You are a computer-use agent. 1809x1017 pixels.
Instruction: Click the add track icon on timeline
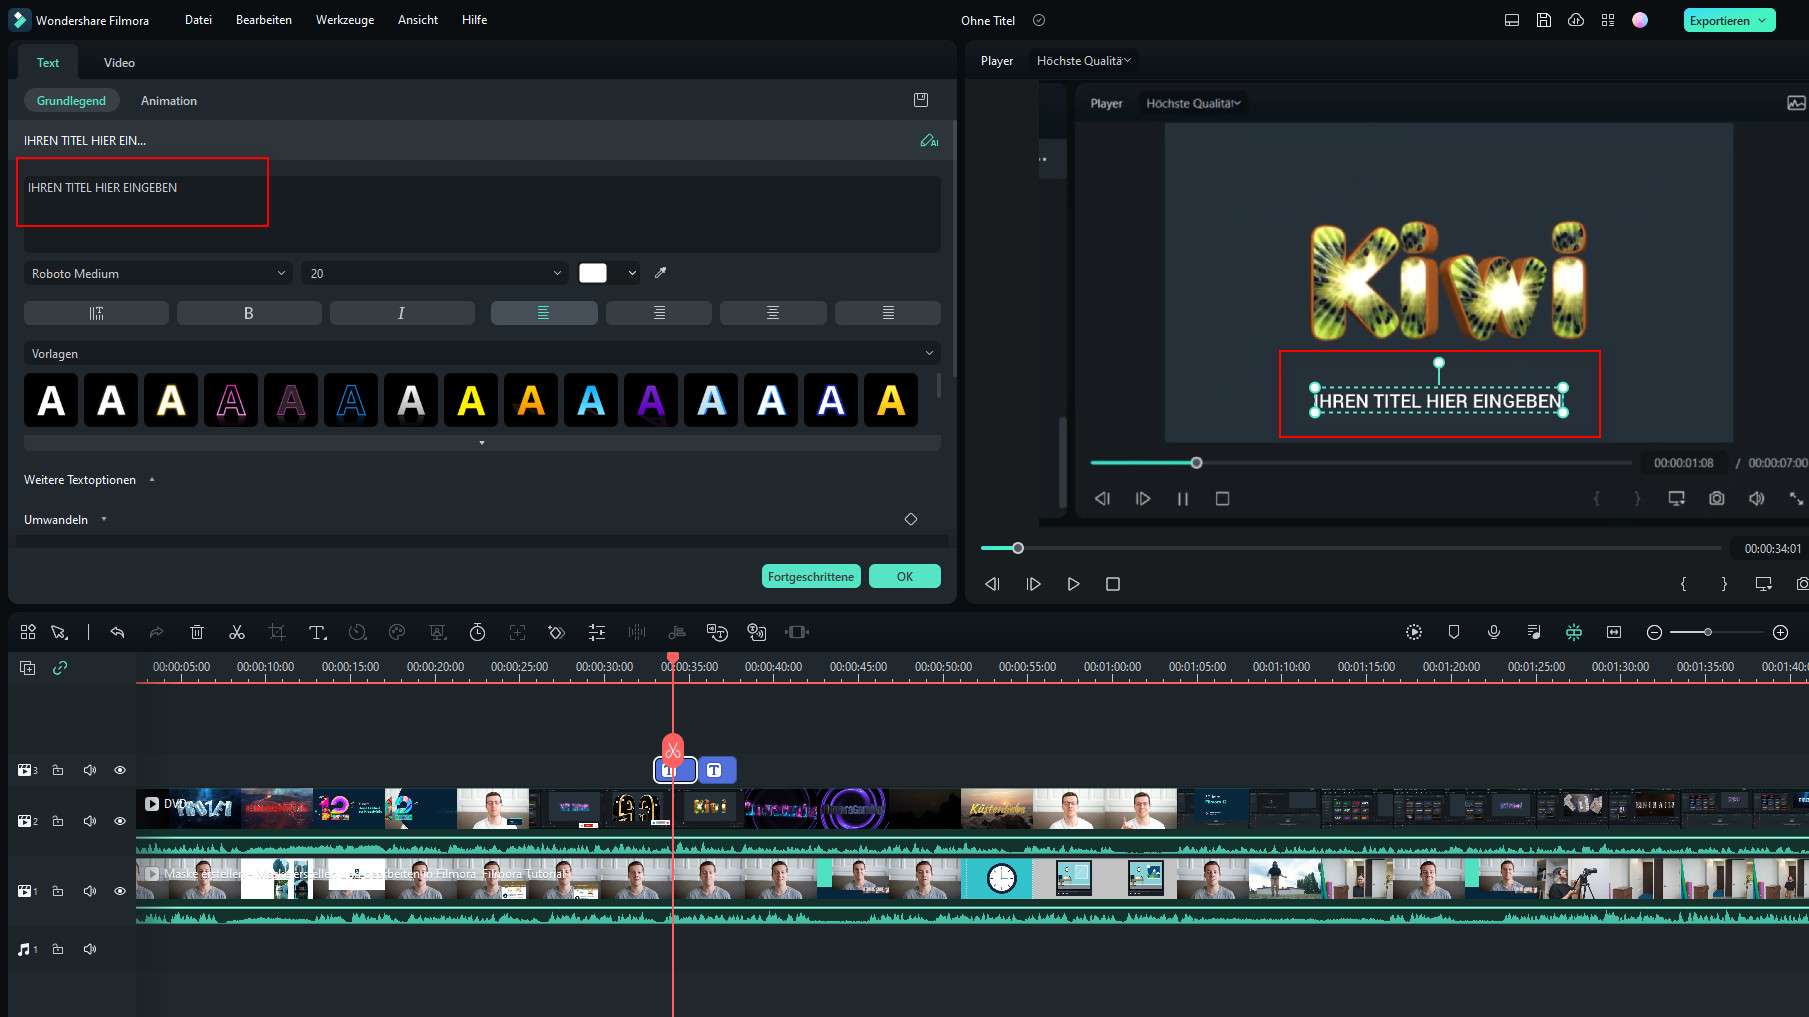28,668
